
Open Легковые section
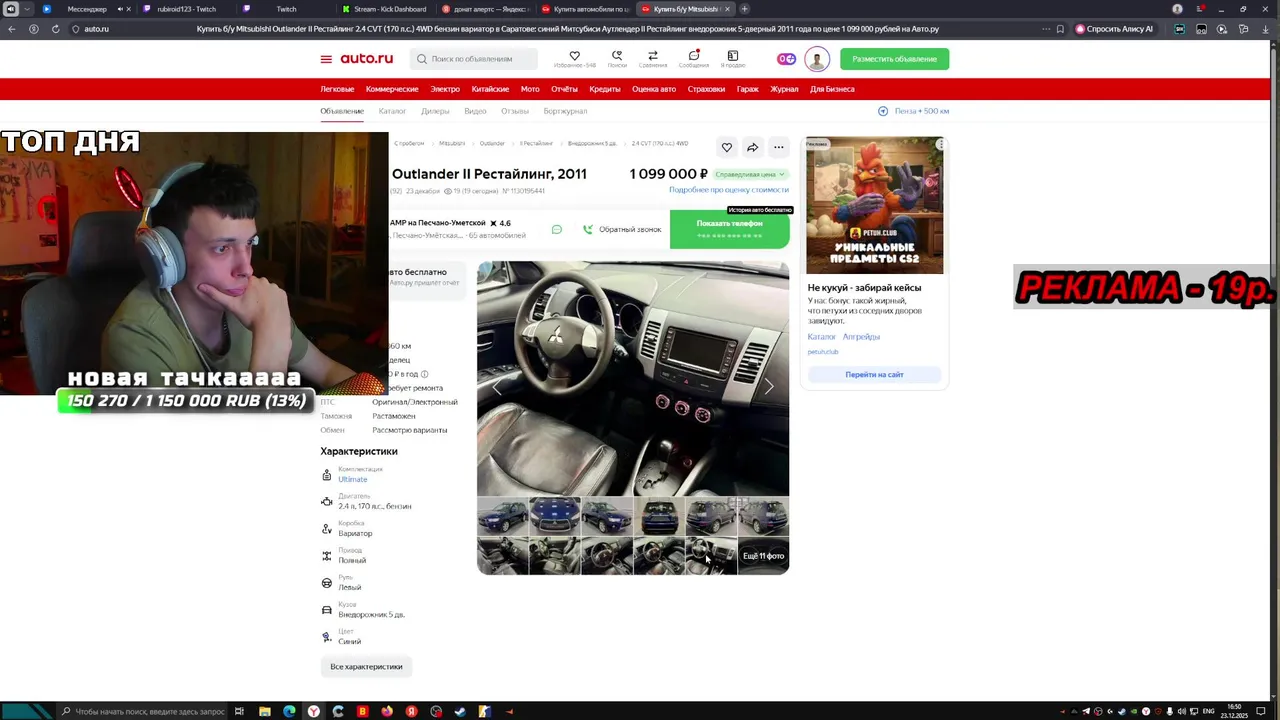click(x=337, y=89)
